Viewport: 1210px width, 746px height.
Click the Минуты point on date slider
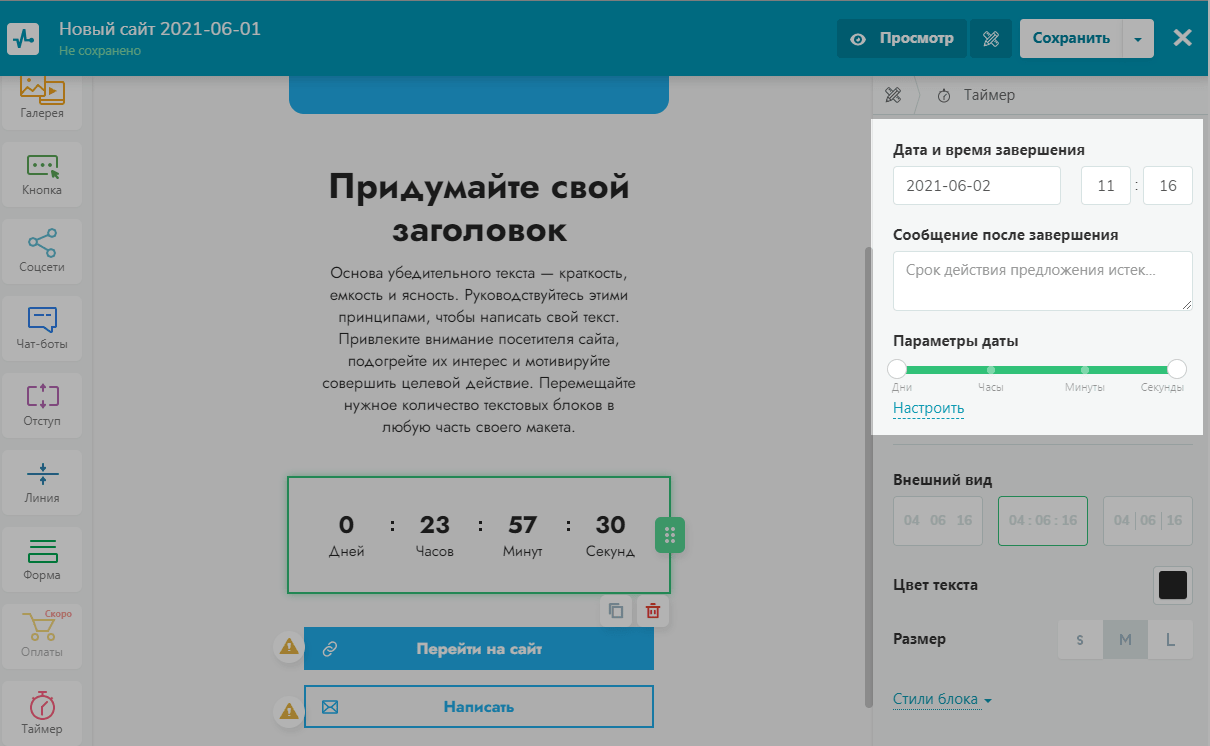(1085, 370)
